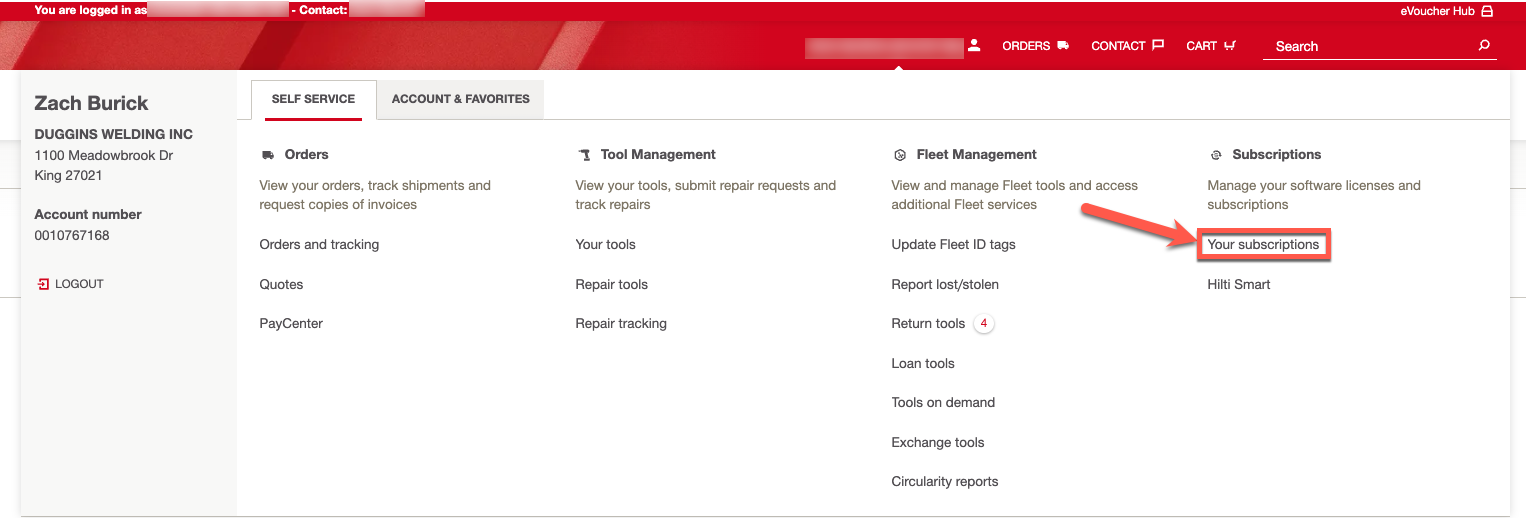Click the Orders section heading

click(x=306, y=155)
